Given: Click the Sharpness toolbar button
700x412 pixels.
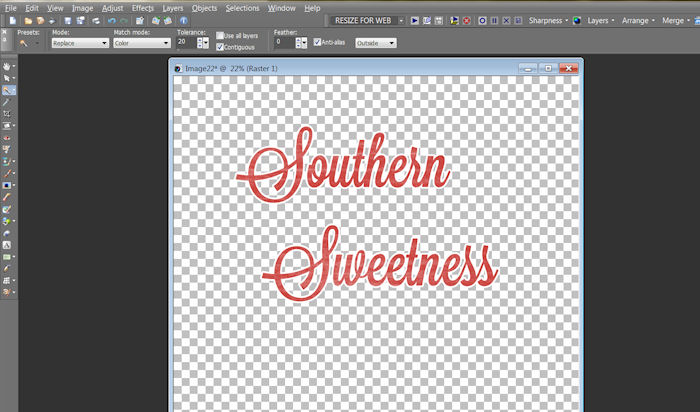Looking at the screenshot, I should pyautogui.click(x=547, y=20).
